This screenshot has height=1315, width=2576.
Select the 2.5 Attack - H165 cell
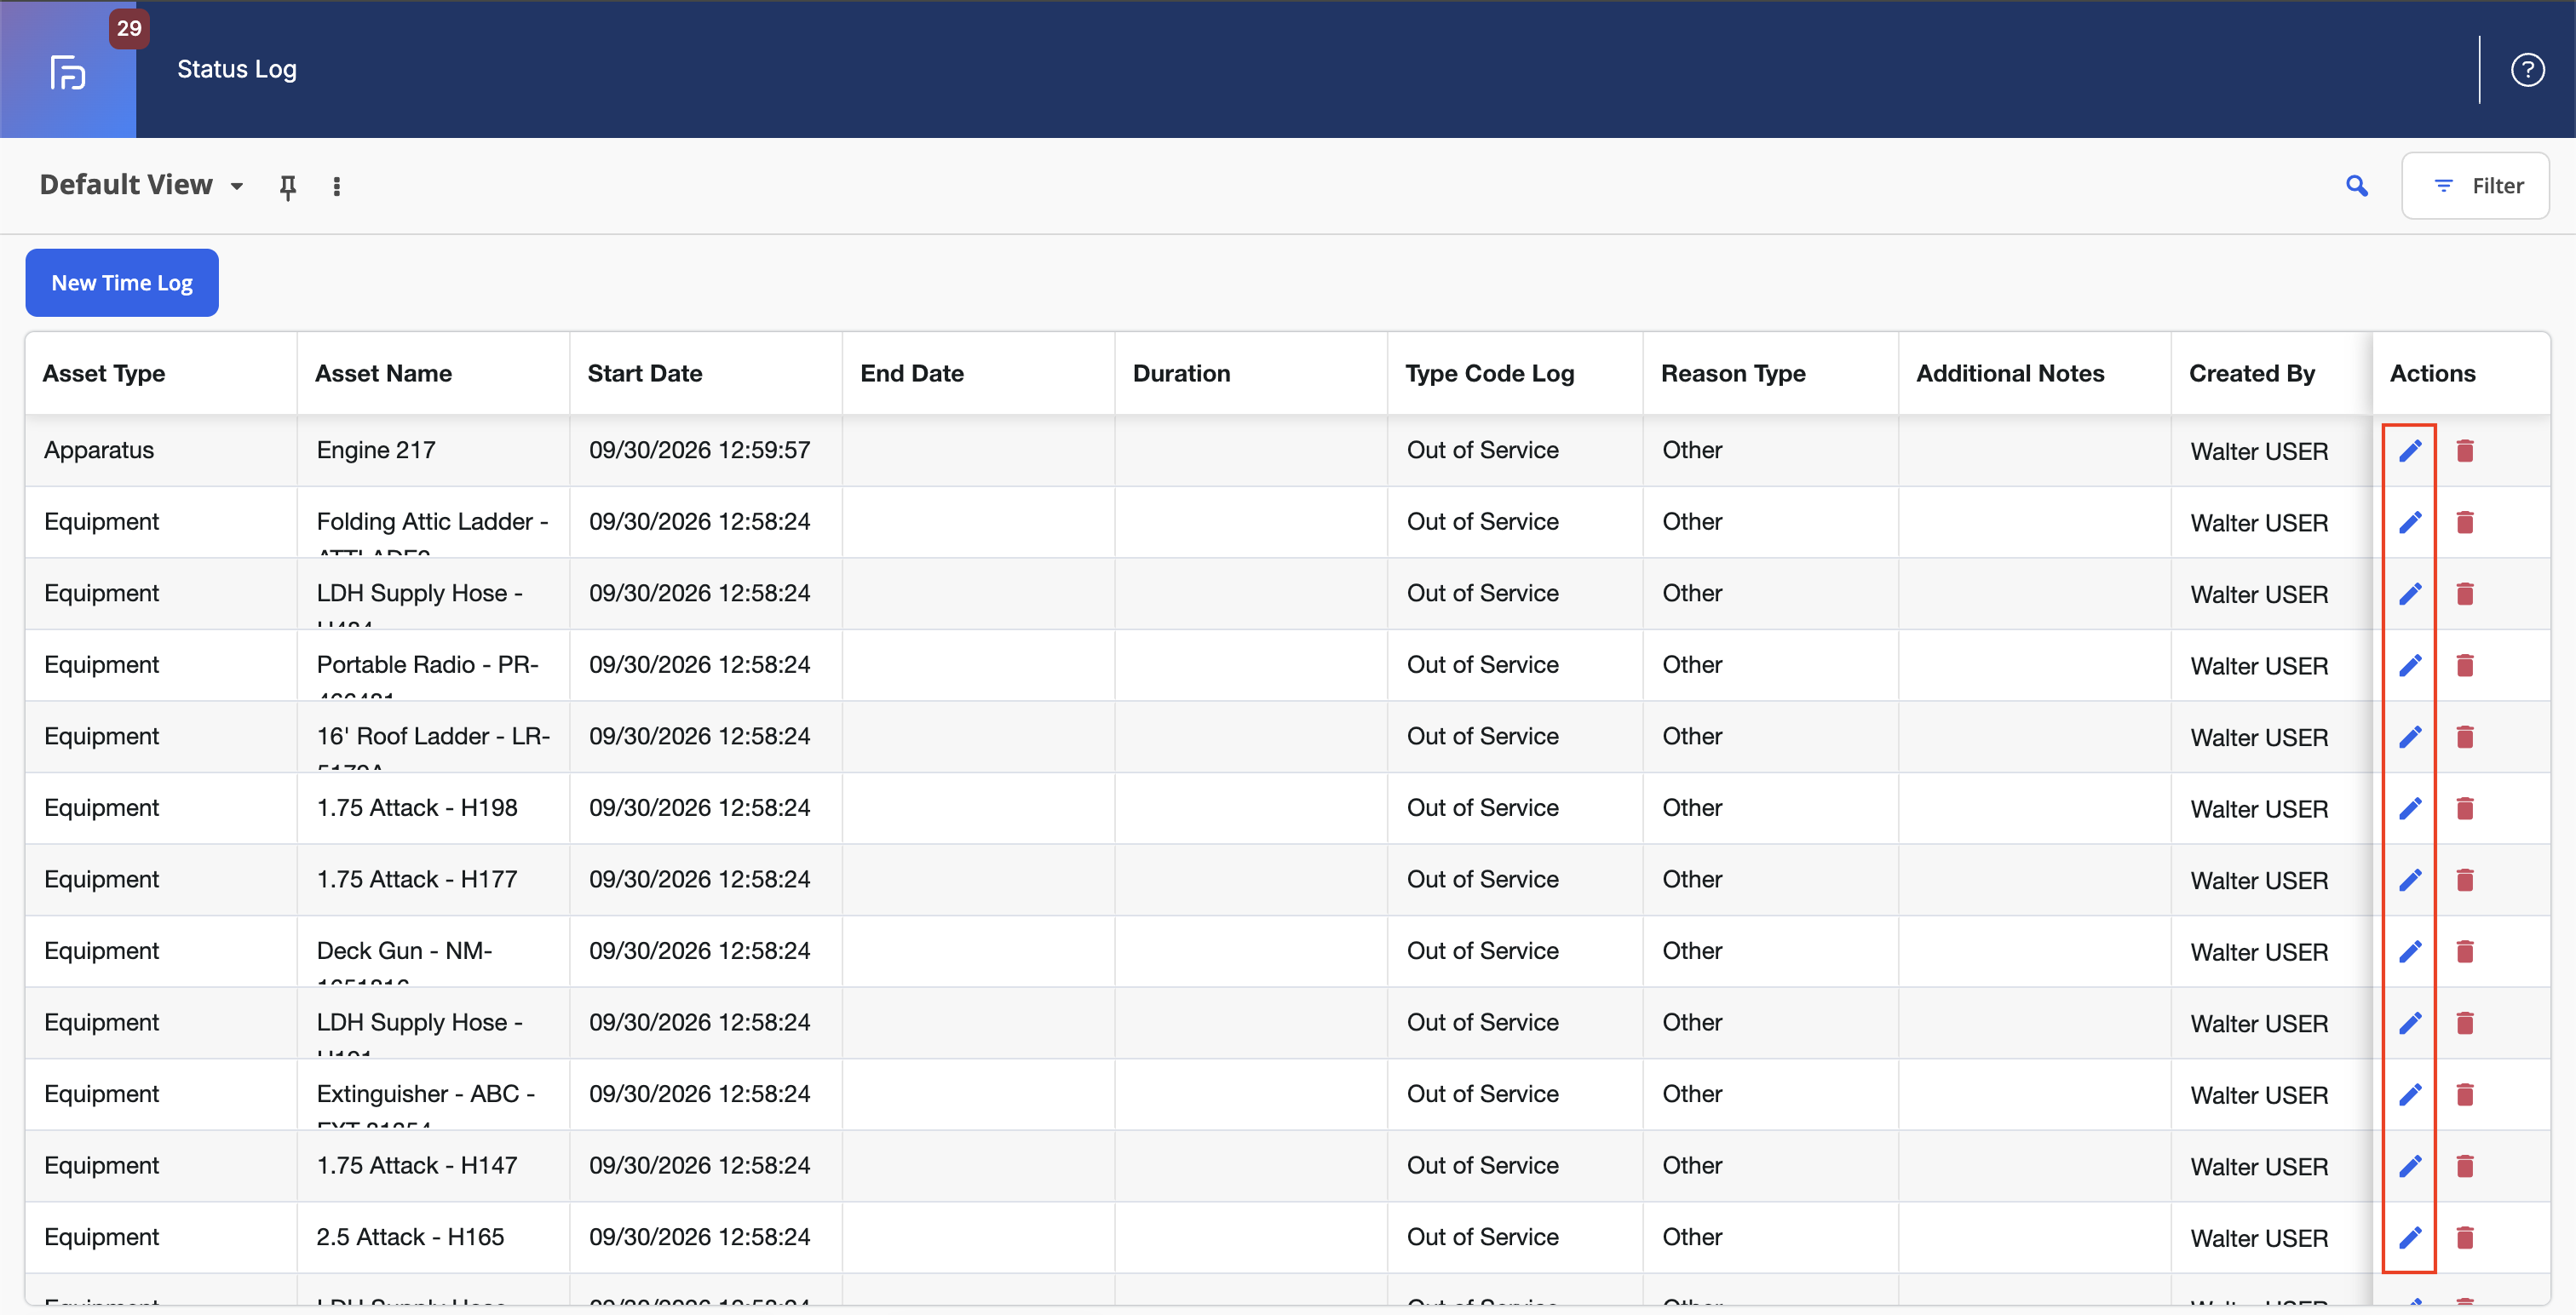433,1237
